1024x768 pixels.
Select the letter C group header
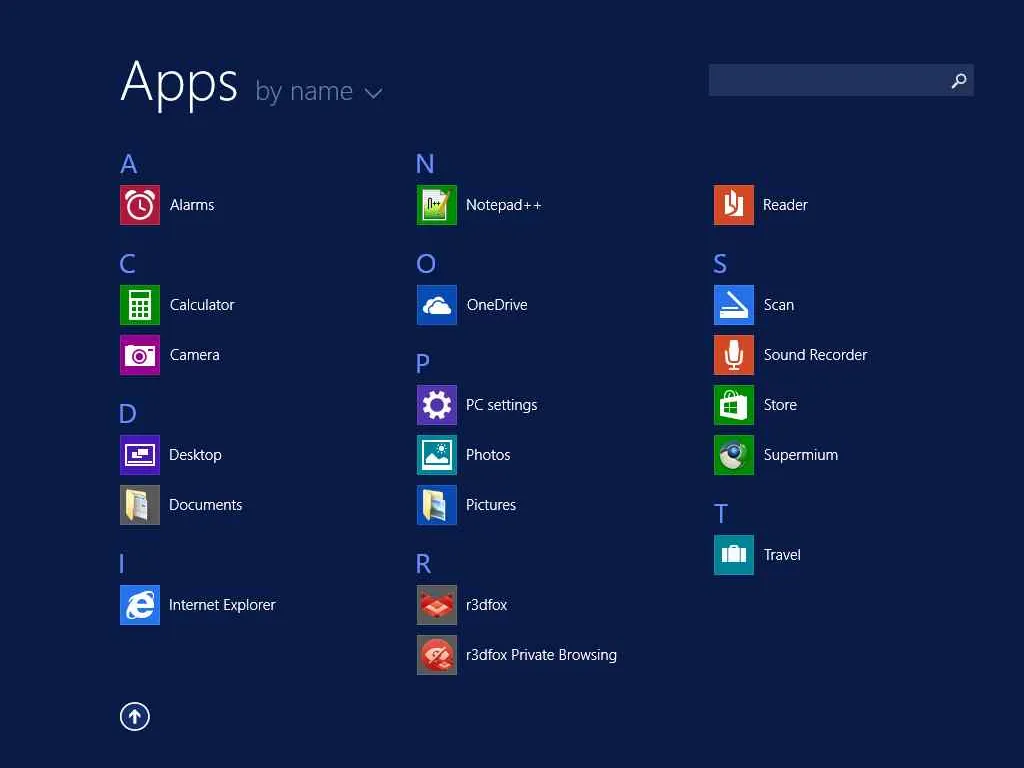tap(128, 264)
